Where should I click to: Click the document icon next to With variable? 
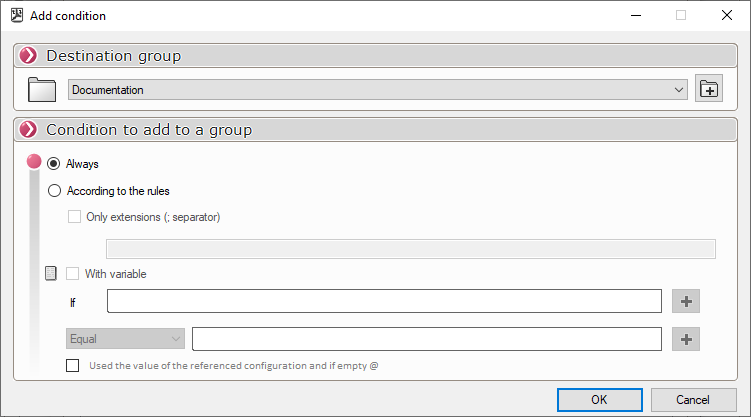(x=51, y=274)
